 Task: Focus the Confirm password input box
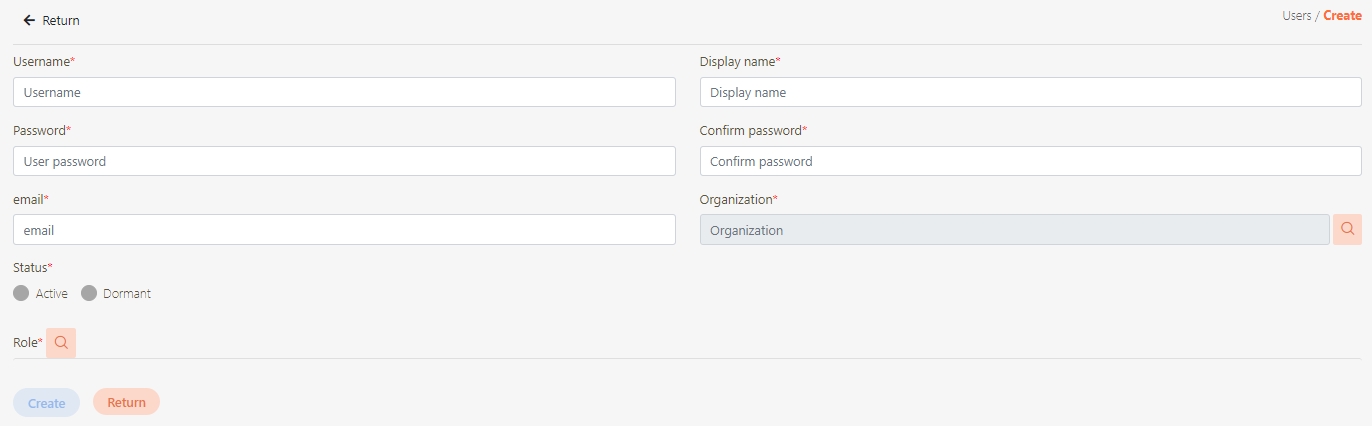(1030, 161)
